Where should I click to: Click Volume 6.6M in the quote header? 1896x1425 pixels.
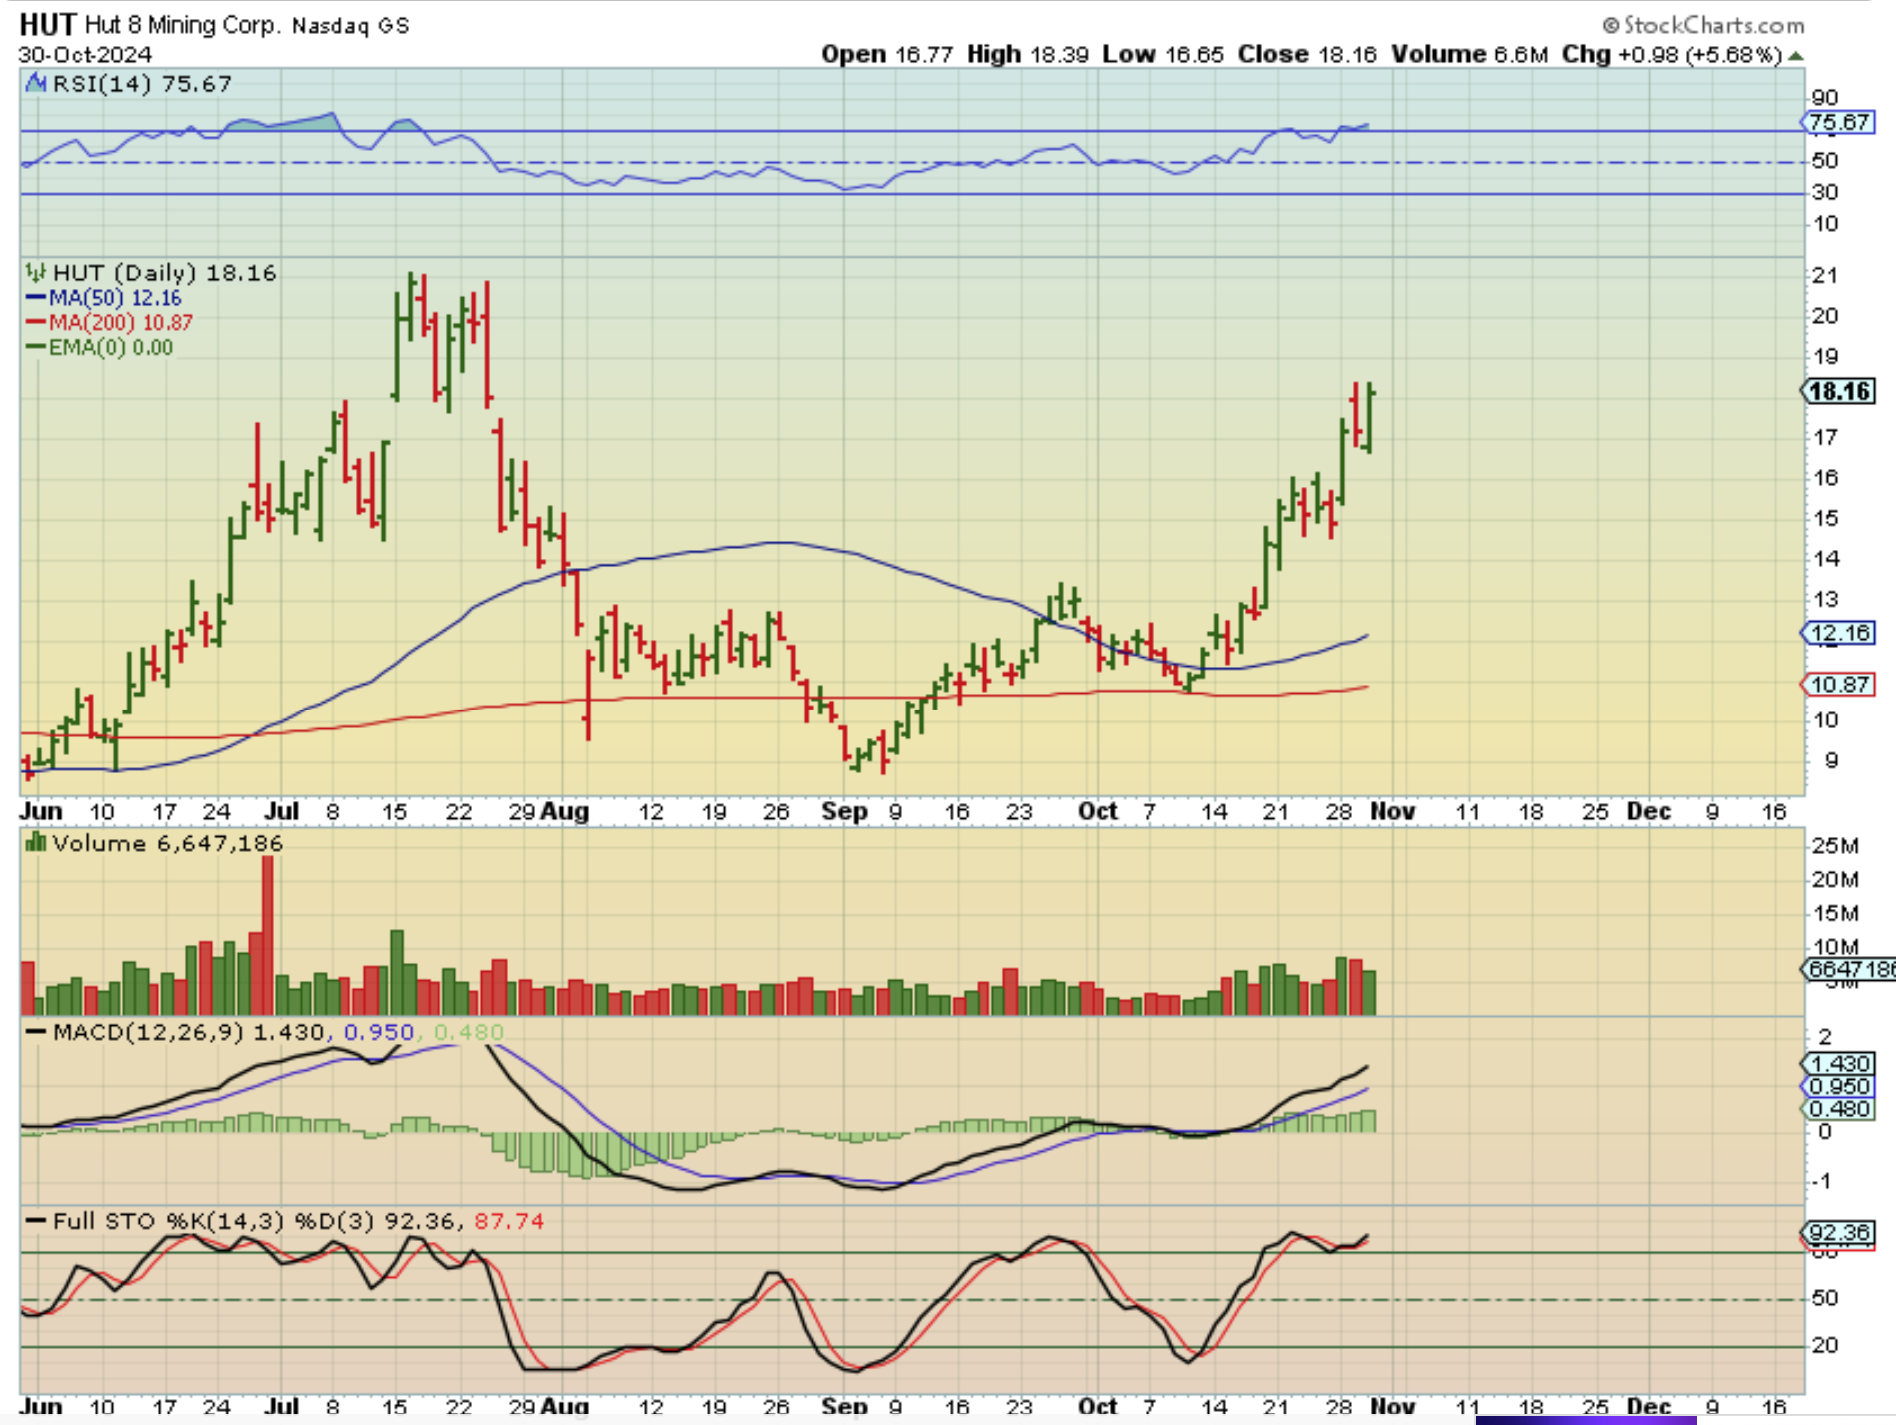(1470, 54)
